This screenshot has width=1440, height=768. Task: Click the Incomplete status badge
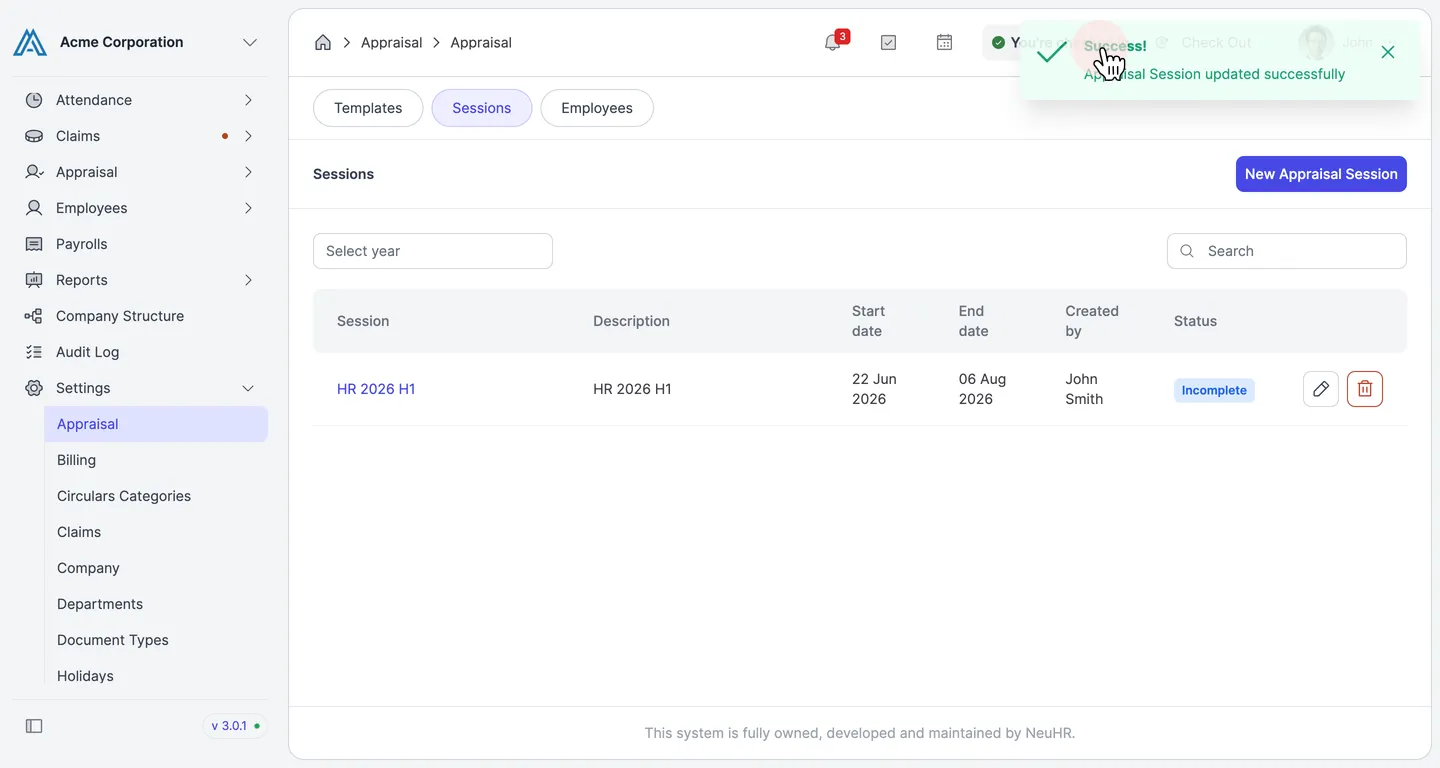1214,390
